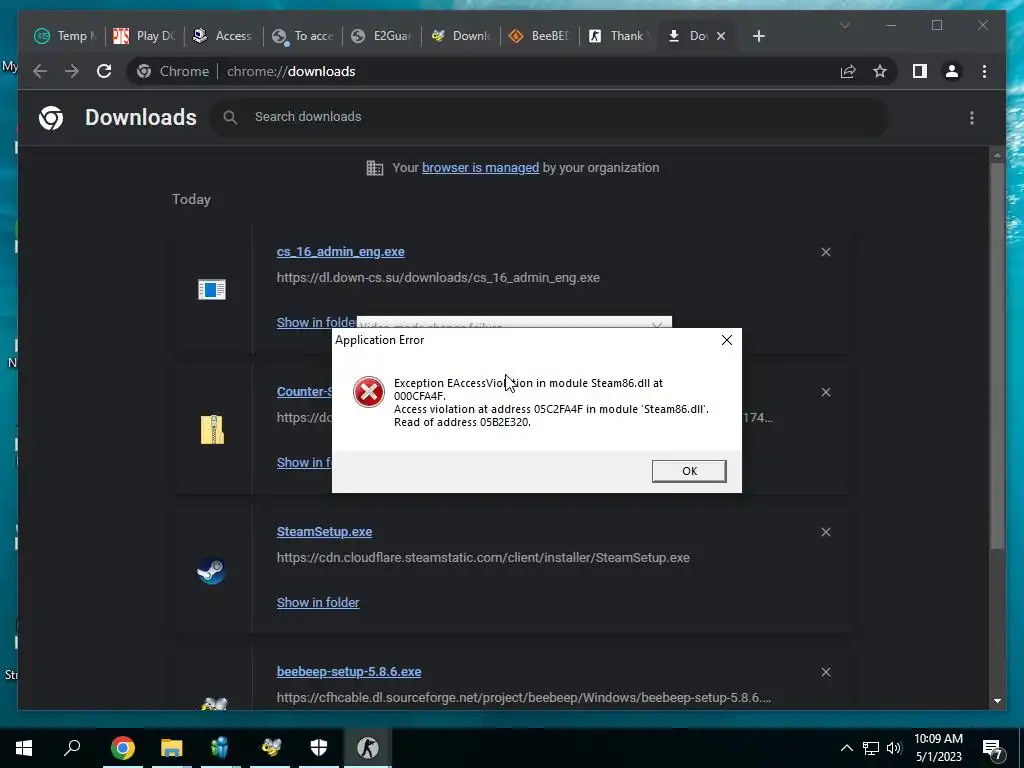Open the tab search chevron dropdown
1024x768 pixels.
click(844, 25)
